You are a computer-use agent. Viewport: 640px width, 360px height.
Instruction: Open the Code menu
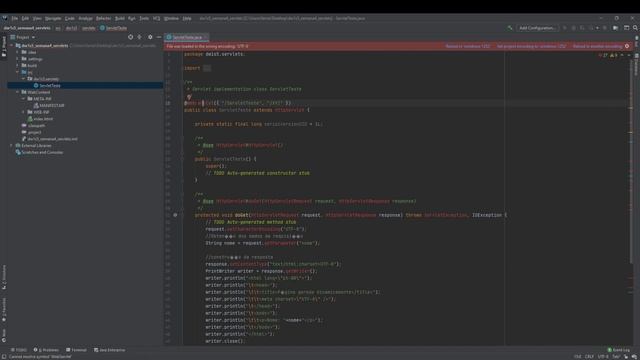click(x=70, y=18)
